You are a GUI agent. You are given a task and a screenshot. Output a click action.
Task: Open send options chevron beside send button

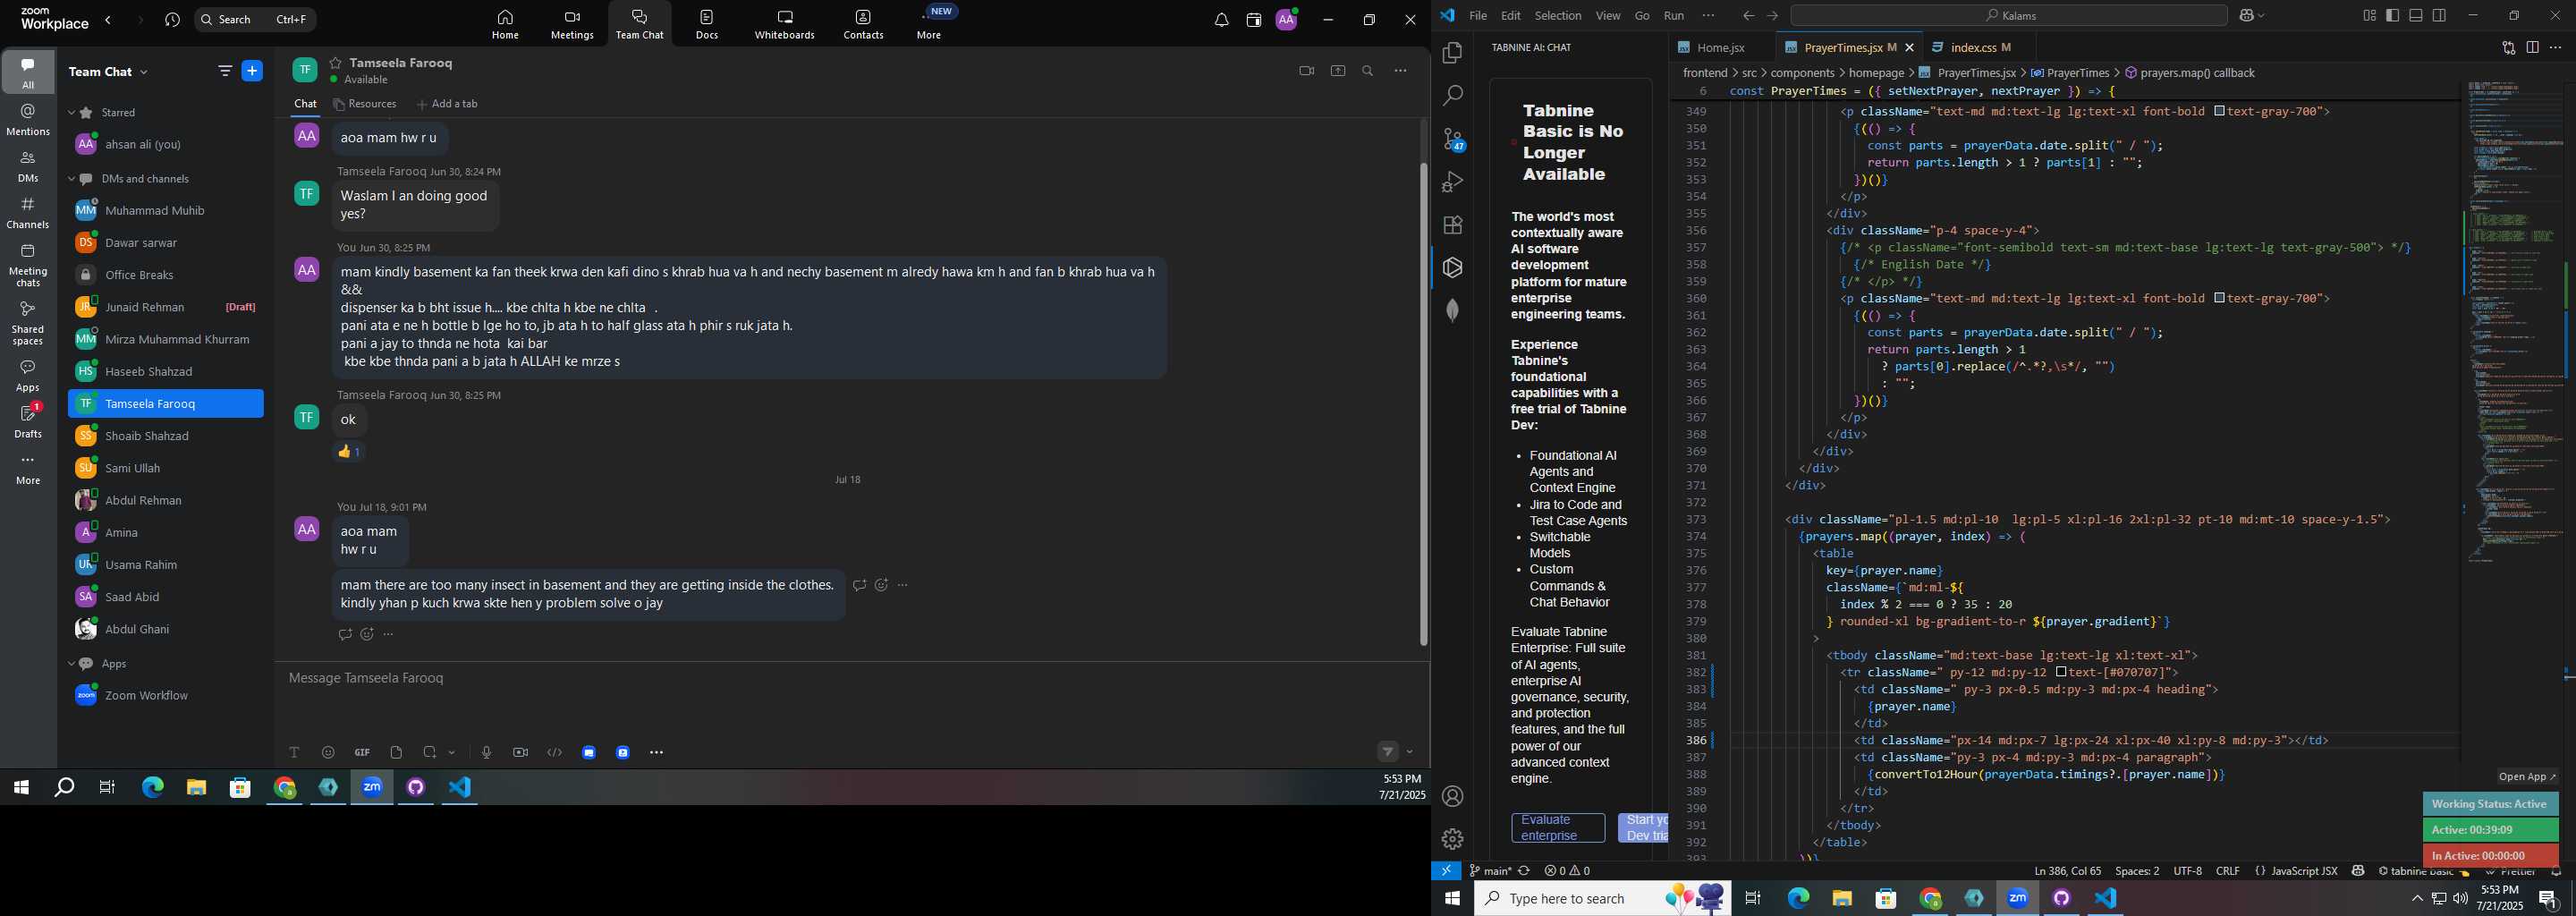[1410, 752]
